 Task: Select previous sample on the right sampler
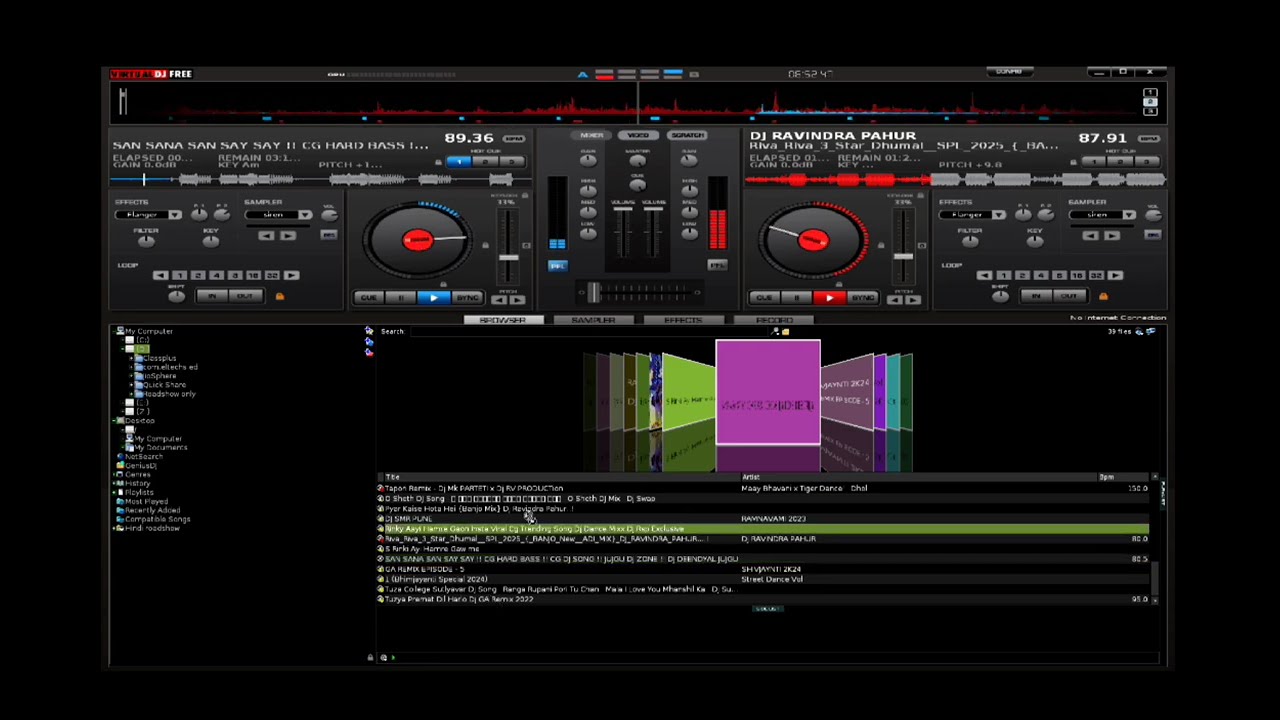[x=1090, y=236]
